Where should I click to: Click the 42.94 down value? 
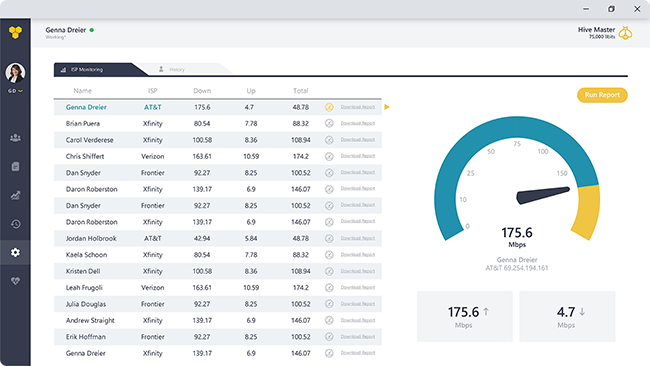[202, 238]
